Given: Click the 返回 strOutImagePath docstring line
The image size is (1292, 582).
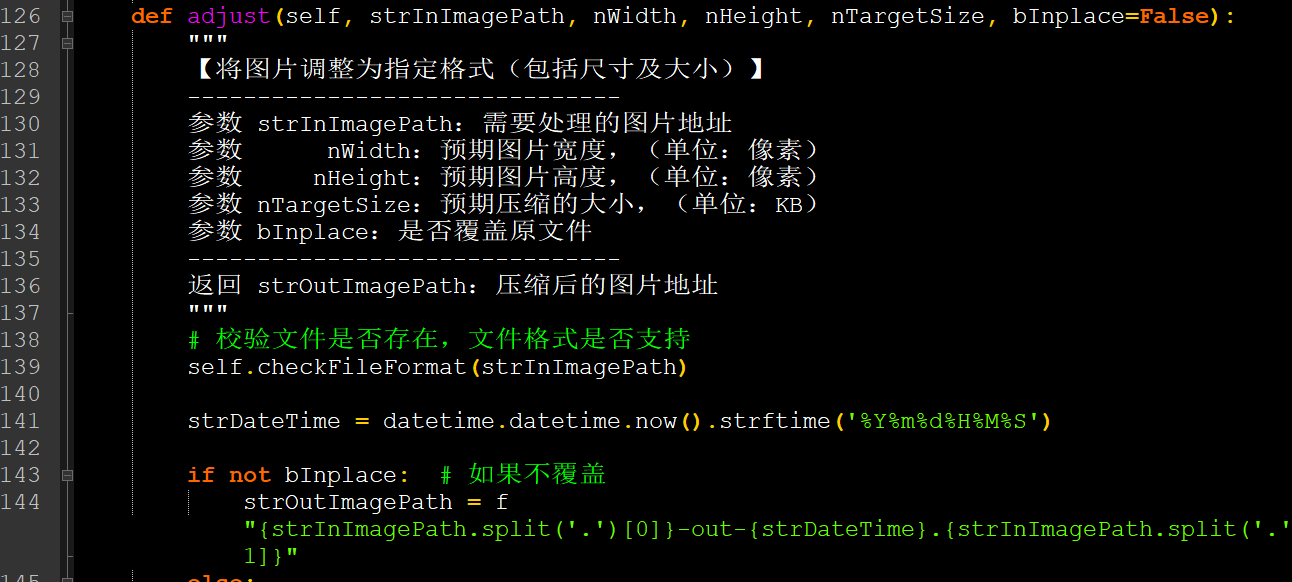Looking at the screenshot, I should coord(453,286).
